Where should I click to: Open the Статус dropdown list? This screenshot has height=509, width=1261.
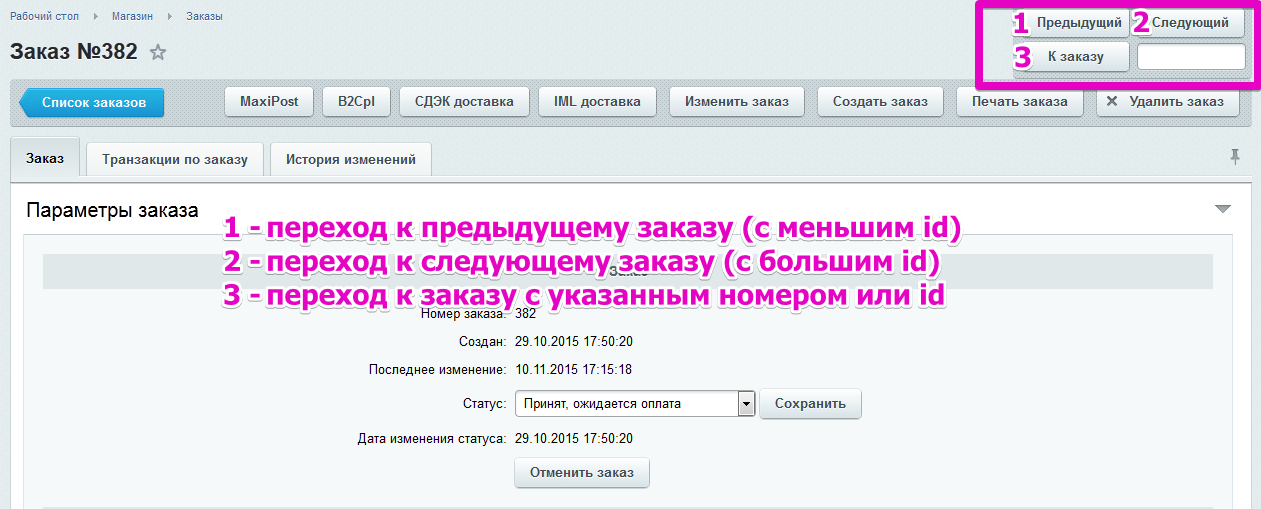(746, 403)
